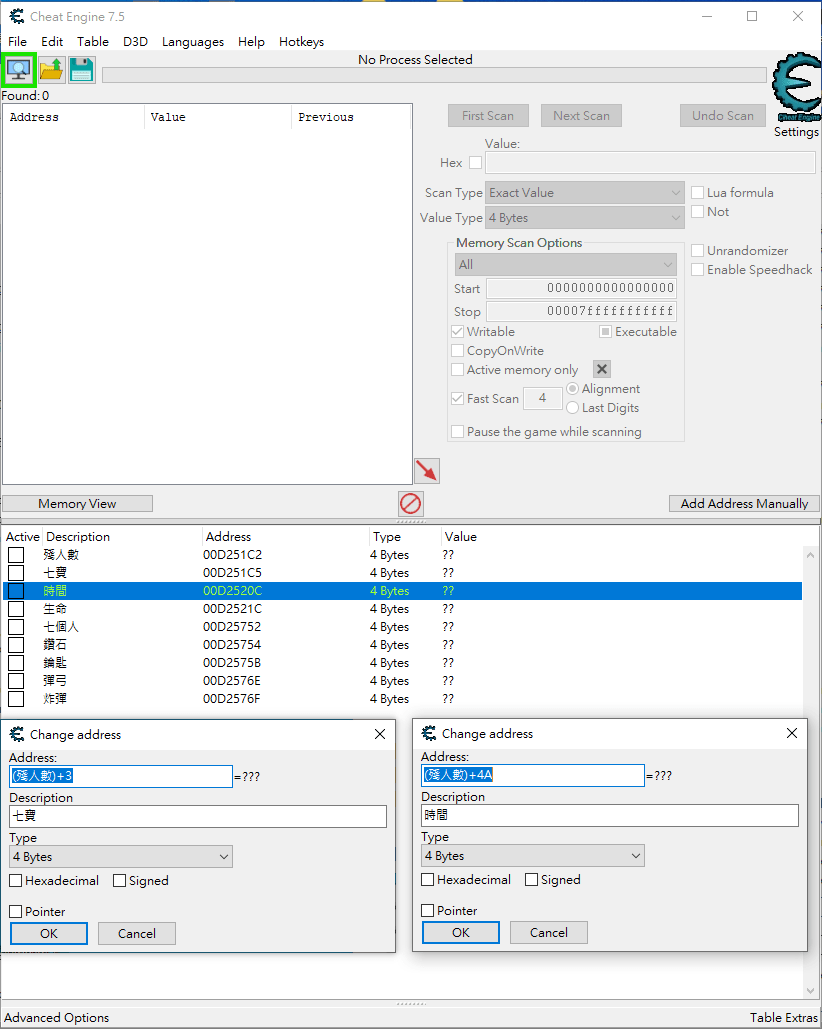Screen dimensions: 822x1029
Task: Enable Pointer in the right Change address dialog
Action: 427,910
